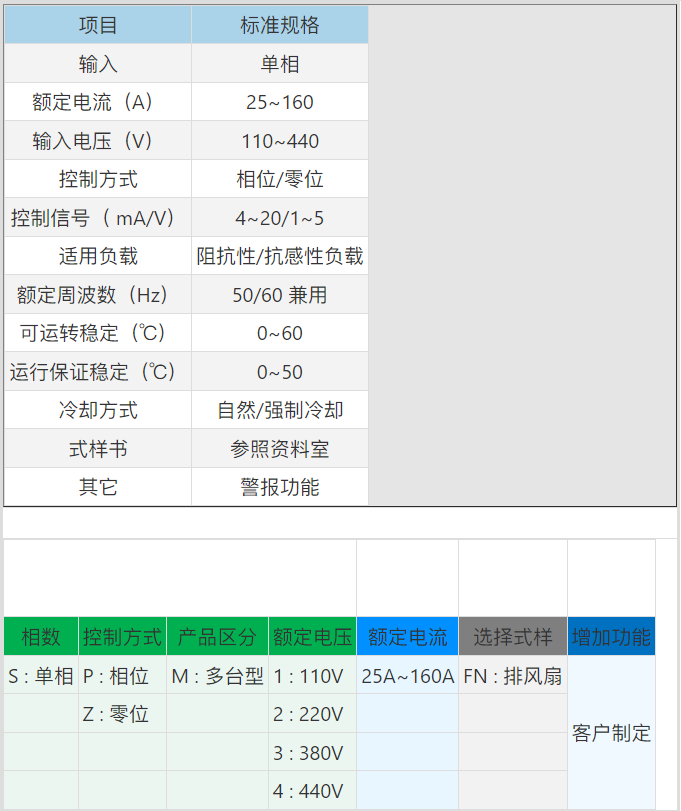Select the 25A~160A cell
Image resolution: width=681 pixels, height=811 pixels.
coord(407,675)
